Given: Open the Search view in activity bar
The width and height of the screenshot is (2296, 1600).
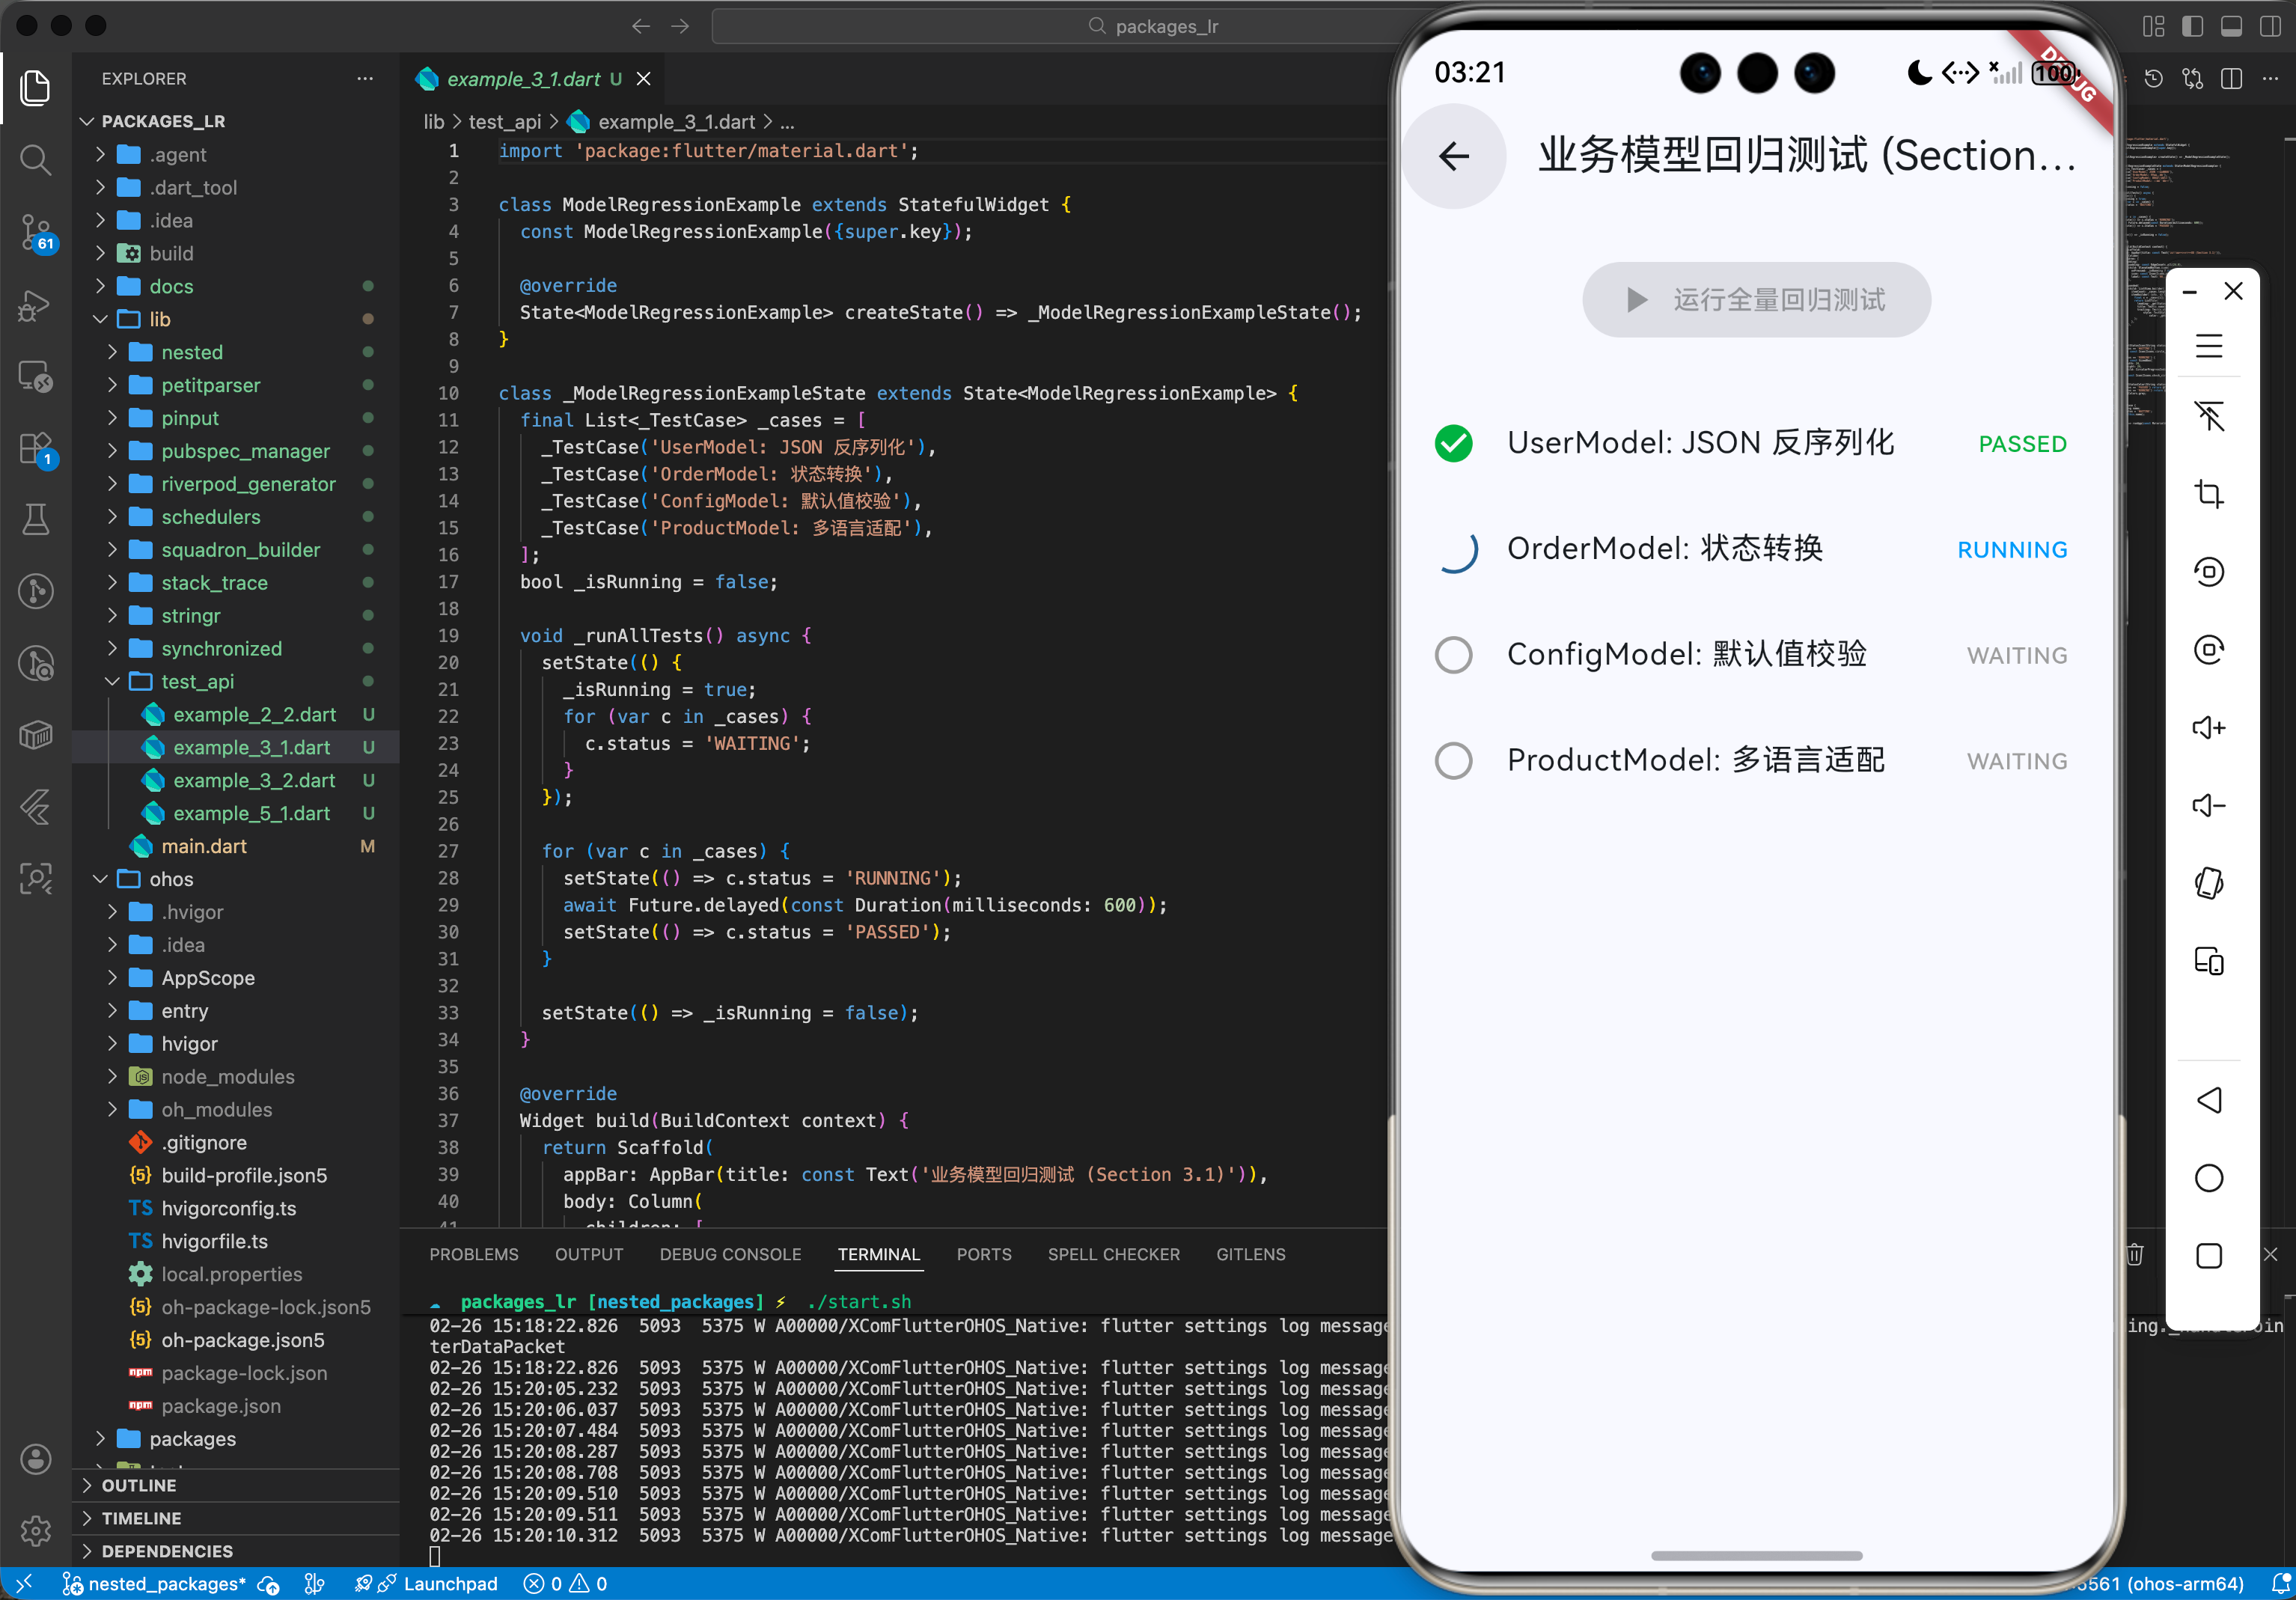Looking at the screenshot, I should [36, 159].
